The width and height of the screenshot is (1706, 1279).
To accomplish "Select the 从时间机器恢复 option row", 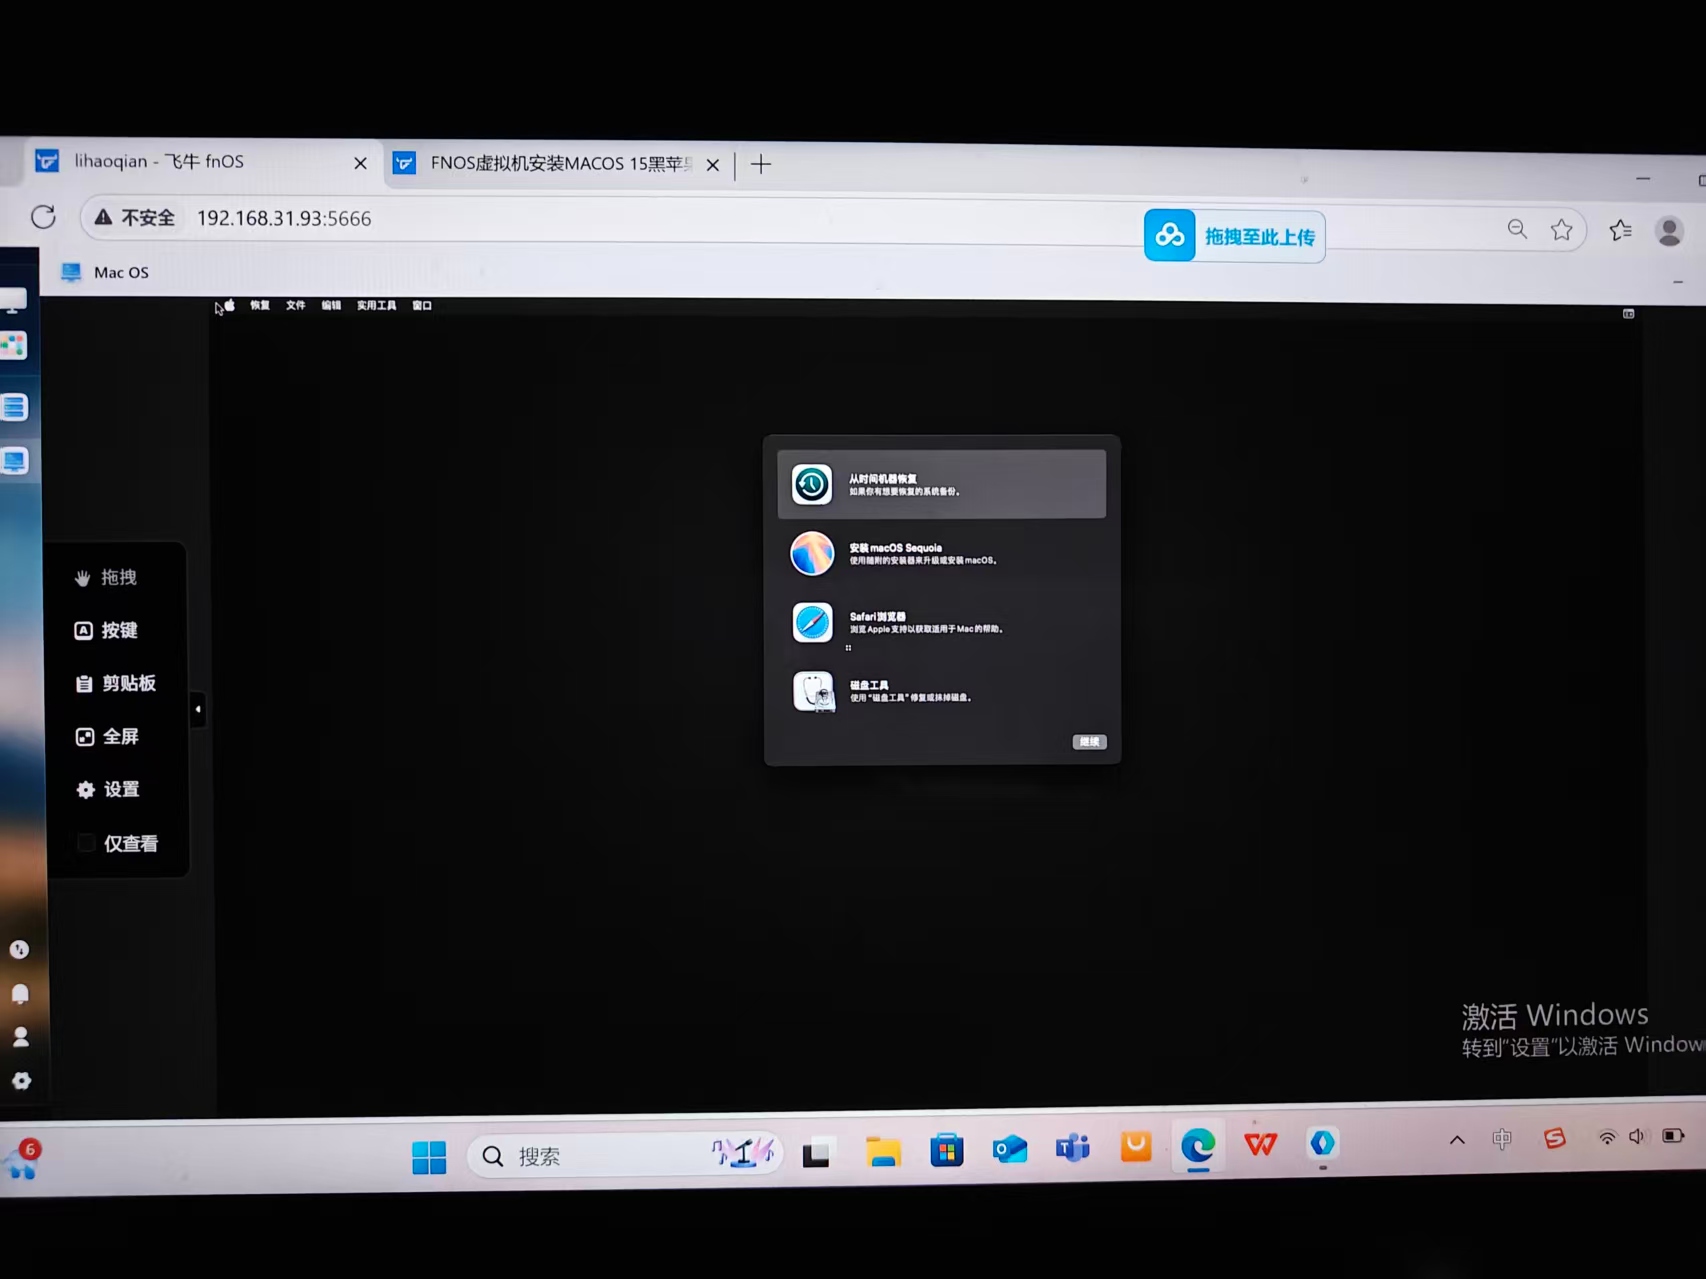I will [x=942, y=484].
